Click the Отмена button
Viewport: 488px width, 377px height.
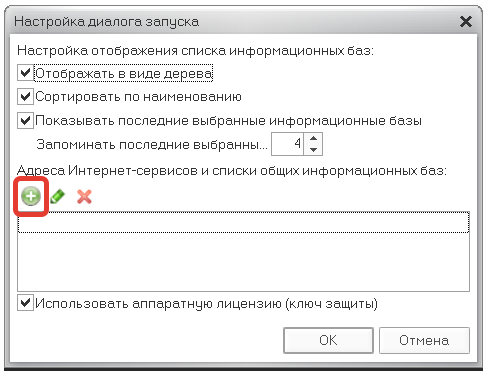click(x=424, y=340)
